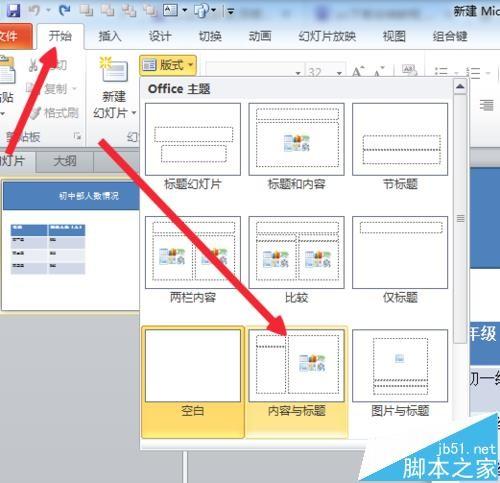Click the Save icon in quick access toolbar
Image resolution: width=500 pixels, height=483 pixels.
[x=13, y=11]
